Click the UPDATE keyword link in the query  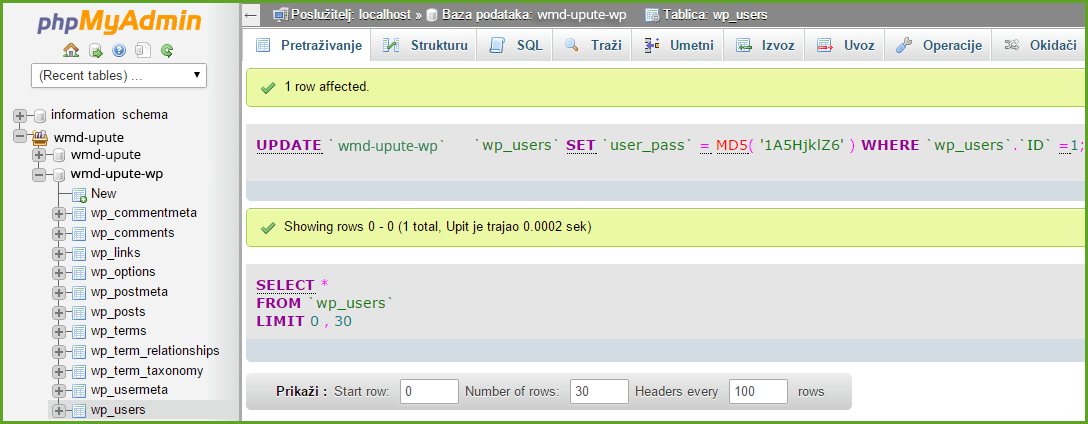pyautogui.click(x=289, y=146)
